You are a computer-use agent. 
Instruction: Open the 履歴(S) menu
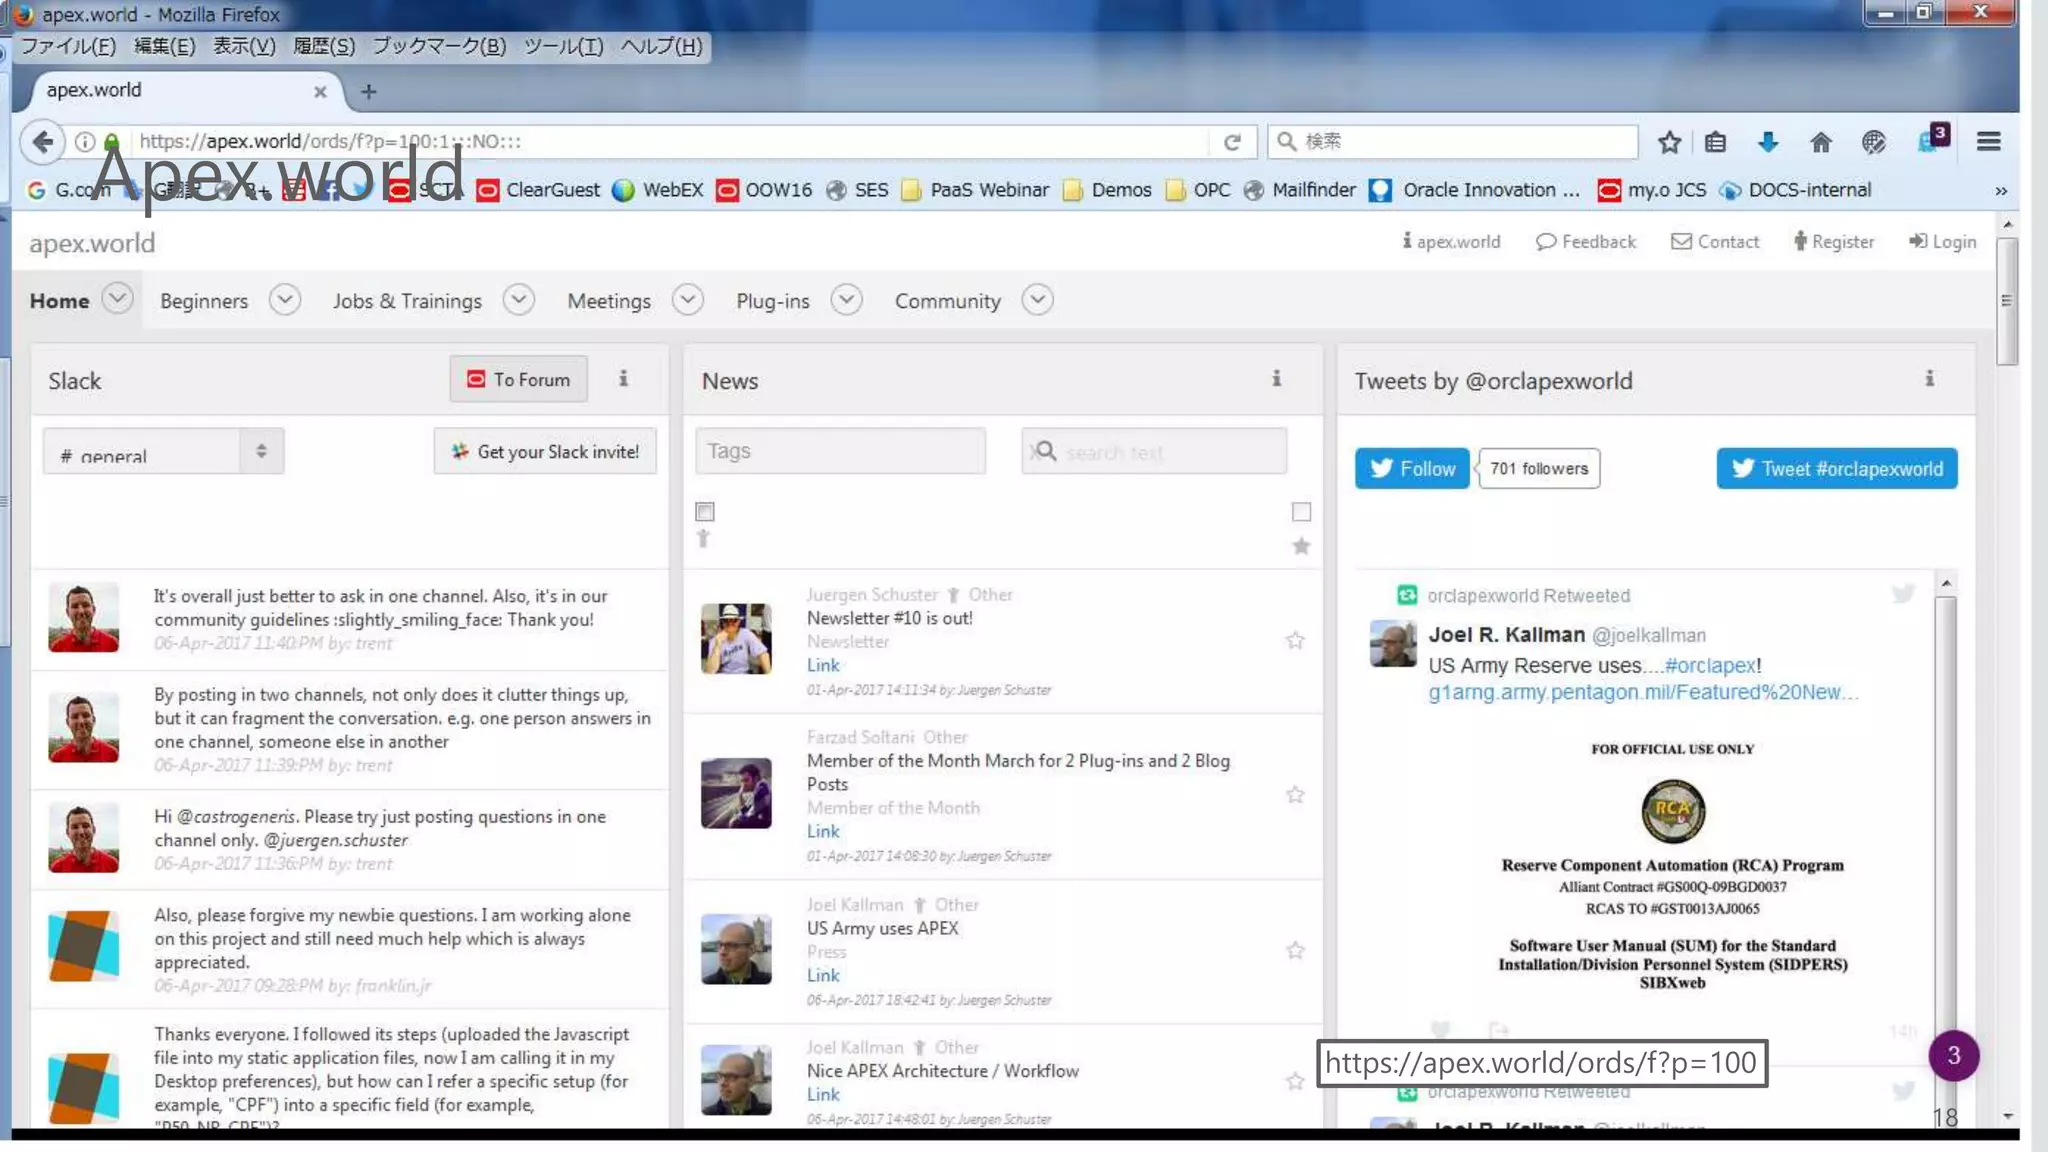324,46
